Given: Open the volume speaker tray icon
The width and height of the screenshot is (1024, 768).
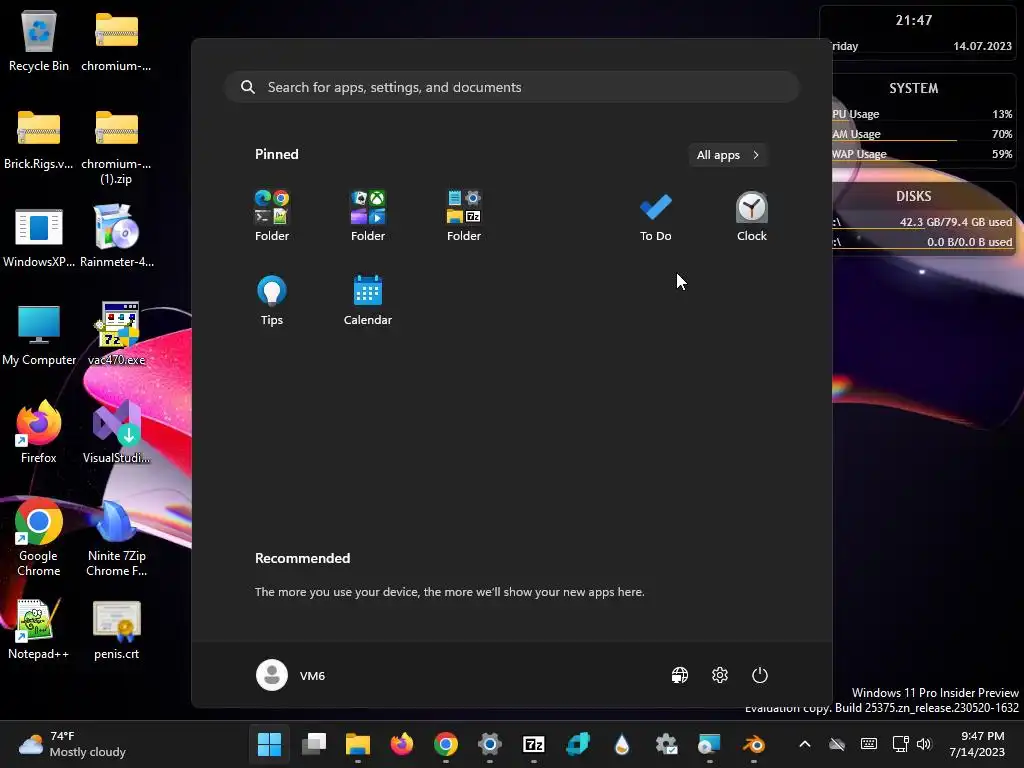Looking at the screenshot, I should (923, 744).
